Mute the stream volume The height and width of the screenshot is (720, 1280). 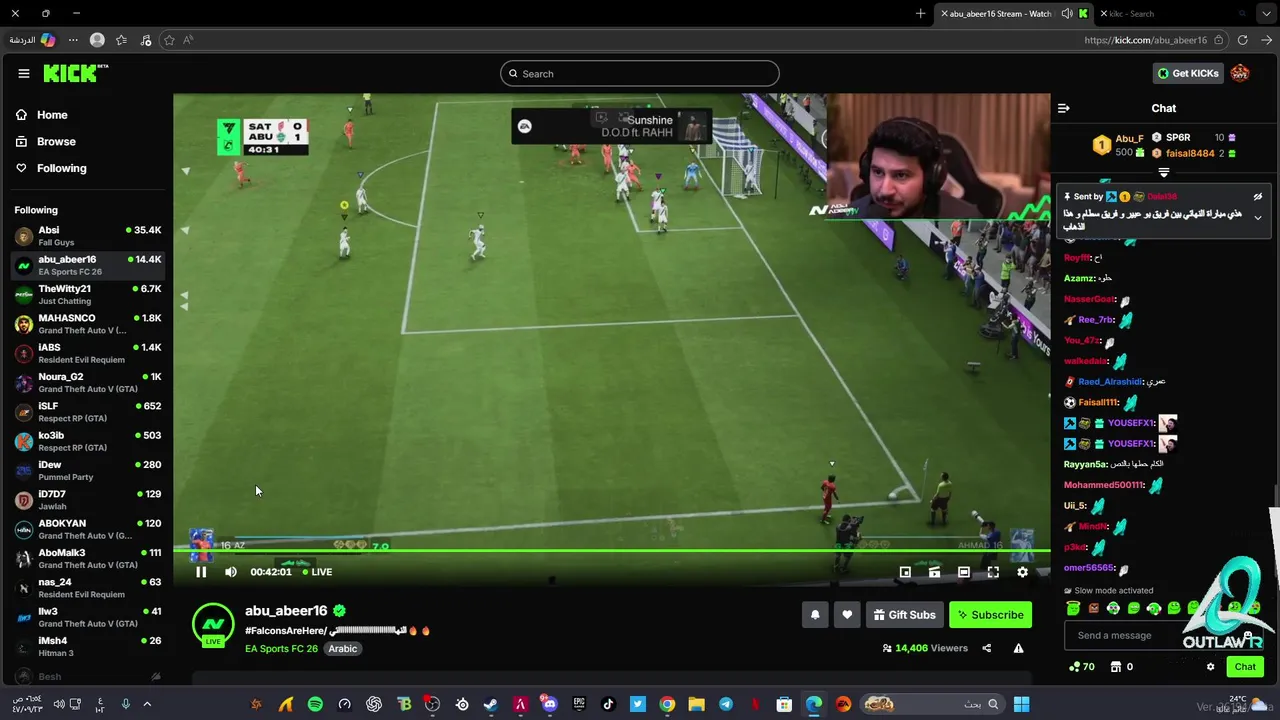click(x=231, y=572)
